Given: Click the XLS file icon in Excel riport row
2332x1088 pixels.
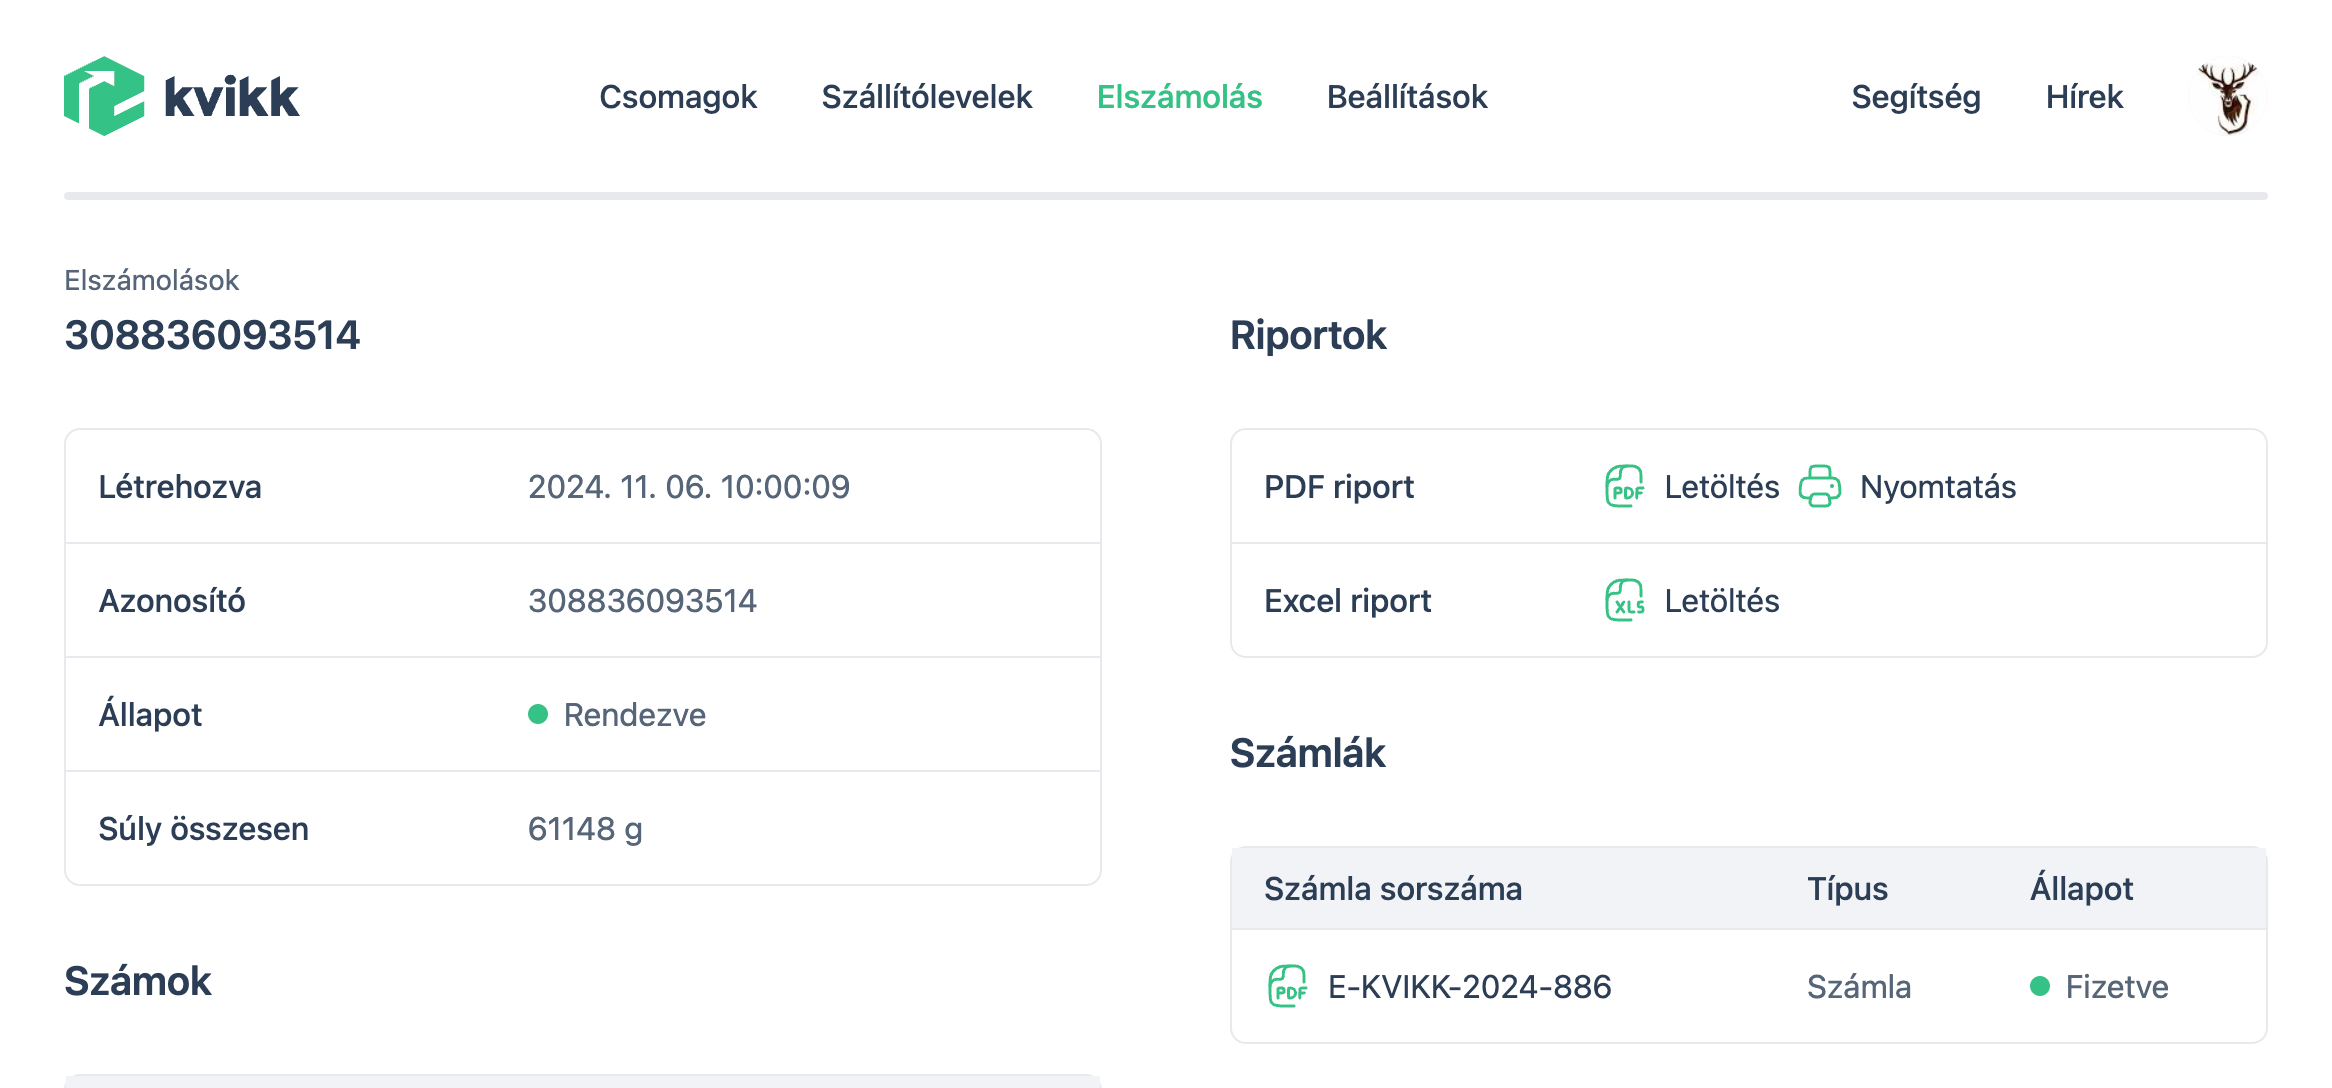Looking at the screenshot, I should click(1625, 601).
